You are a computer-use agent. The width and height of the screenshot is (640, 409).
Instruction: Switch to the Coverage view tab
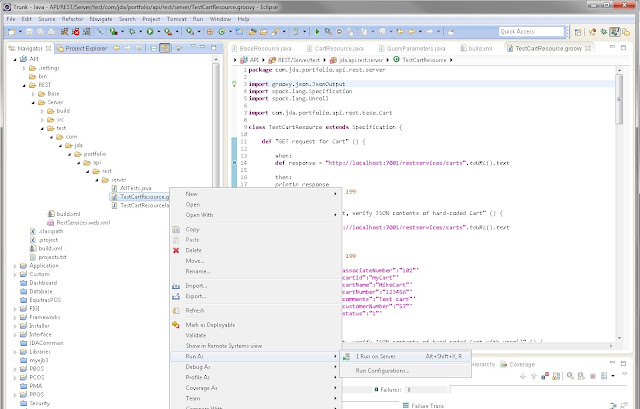coord(518,364)
